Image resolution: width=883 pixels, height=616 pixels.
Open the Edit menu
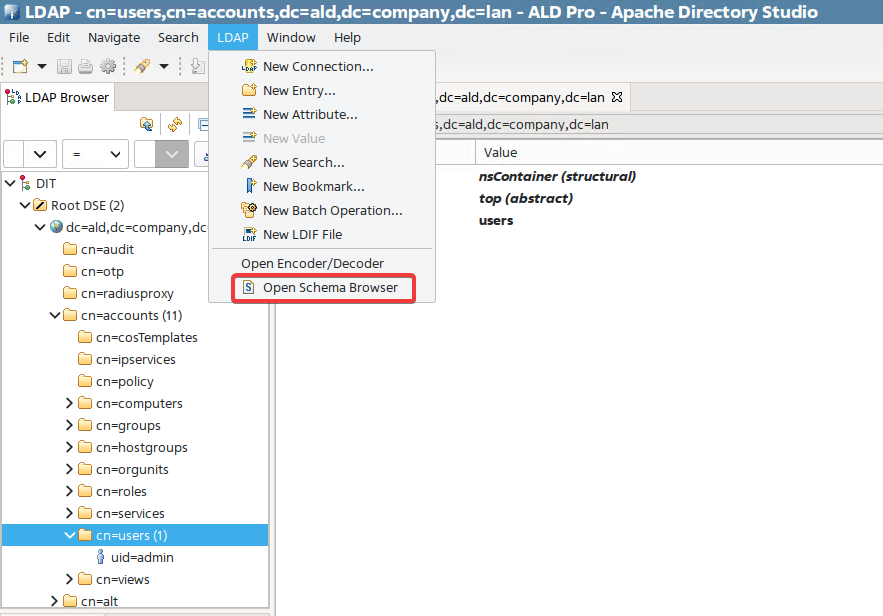[58, 37]
